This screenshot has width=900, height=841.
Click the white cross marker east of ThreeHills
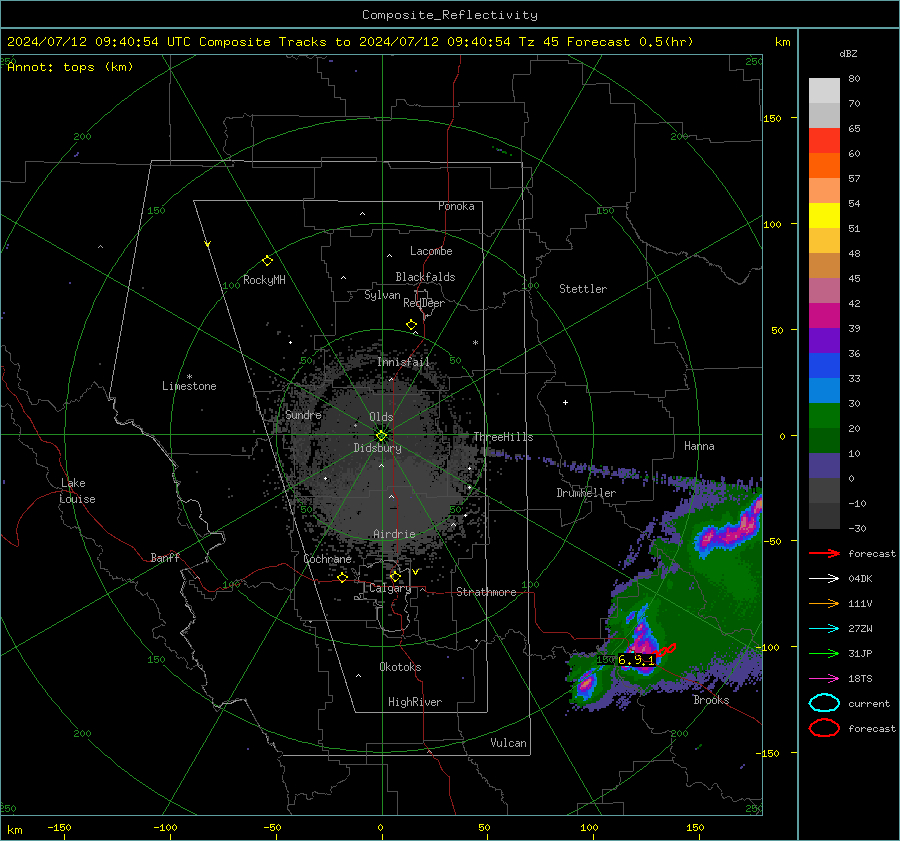point(565,402)
